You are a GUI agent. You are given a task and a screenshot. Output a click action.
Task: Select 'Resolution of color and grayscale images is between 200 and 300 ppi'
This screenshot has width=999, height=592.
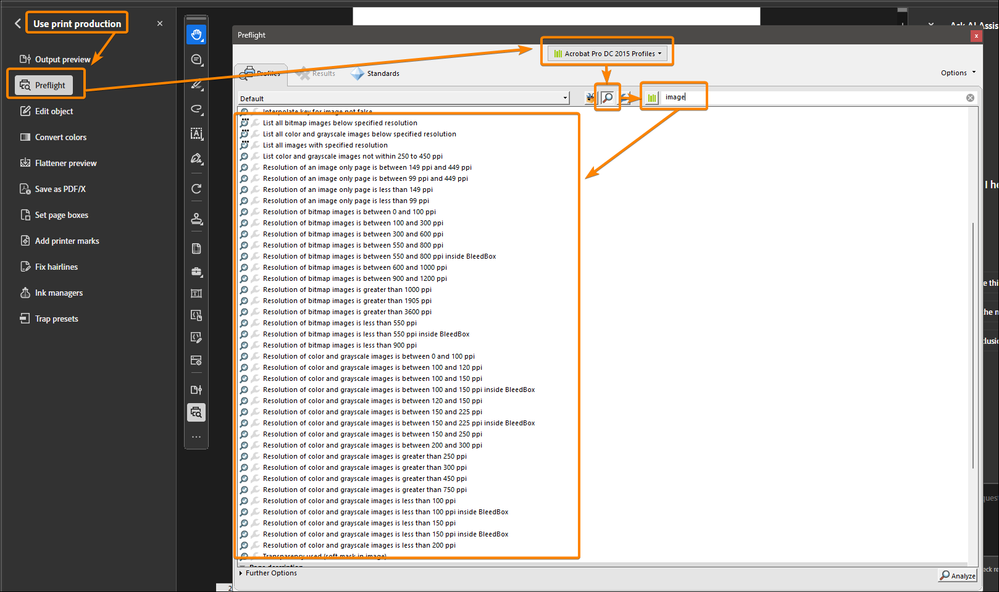pyautogui.click(x=373, y=445)
